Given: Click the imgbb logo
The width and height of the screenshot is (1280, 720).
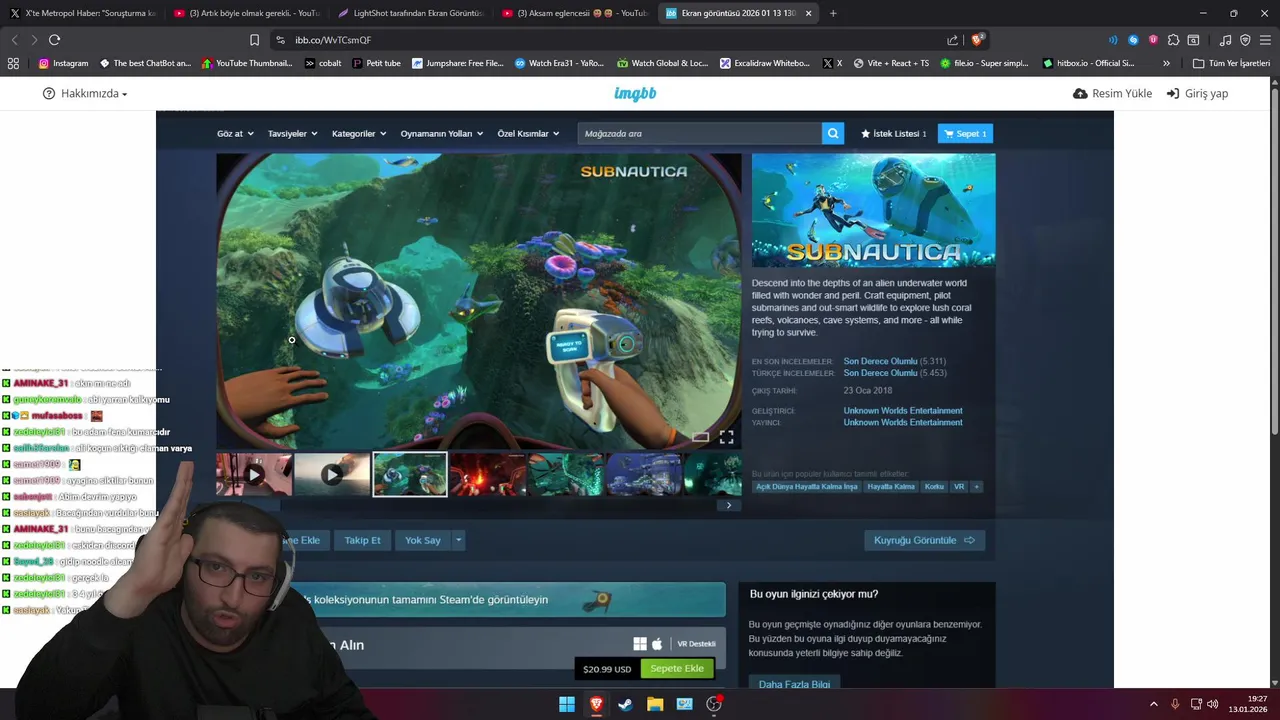Looking at the screenshot, I should 635,93.
